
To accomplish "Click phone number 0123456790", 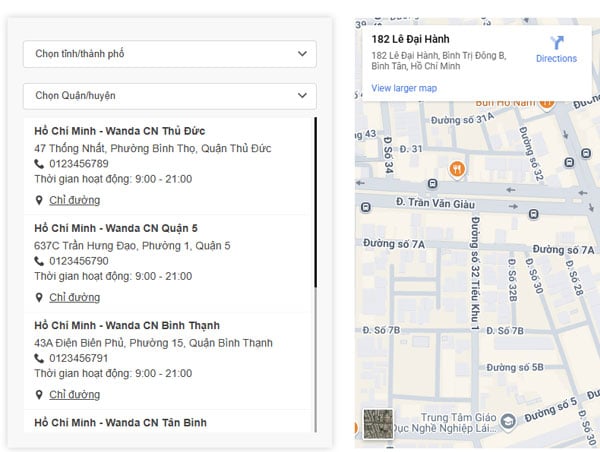I will 79,261.
